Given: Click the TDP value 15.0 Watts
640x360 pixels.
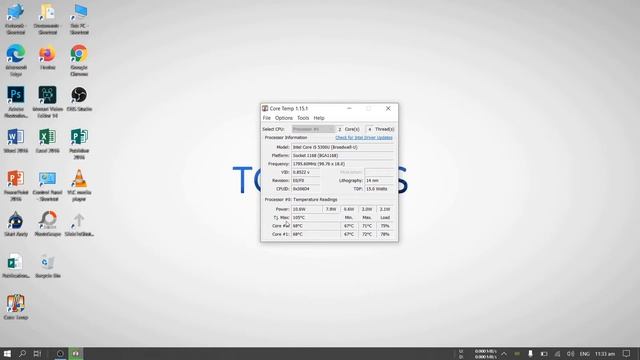Looking at the screenshot, I should pos(379,189).
